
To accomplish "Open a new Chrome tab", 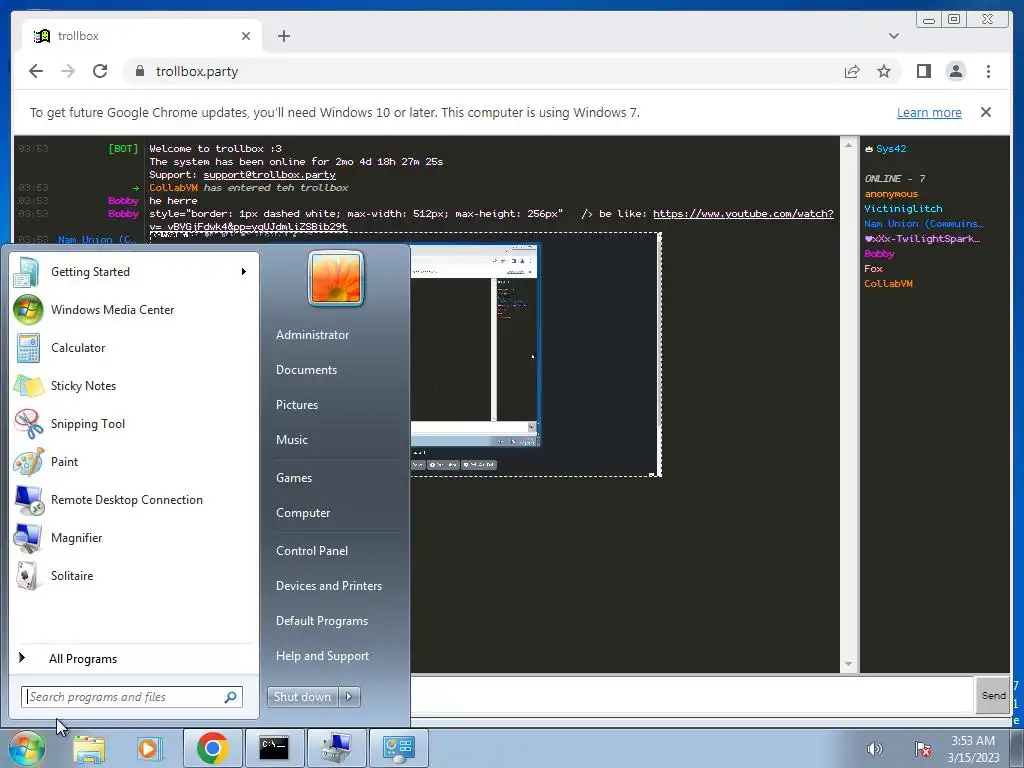I will click(x=283, y=36).
